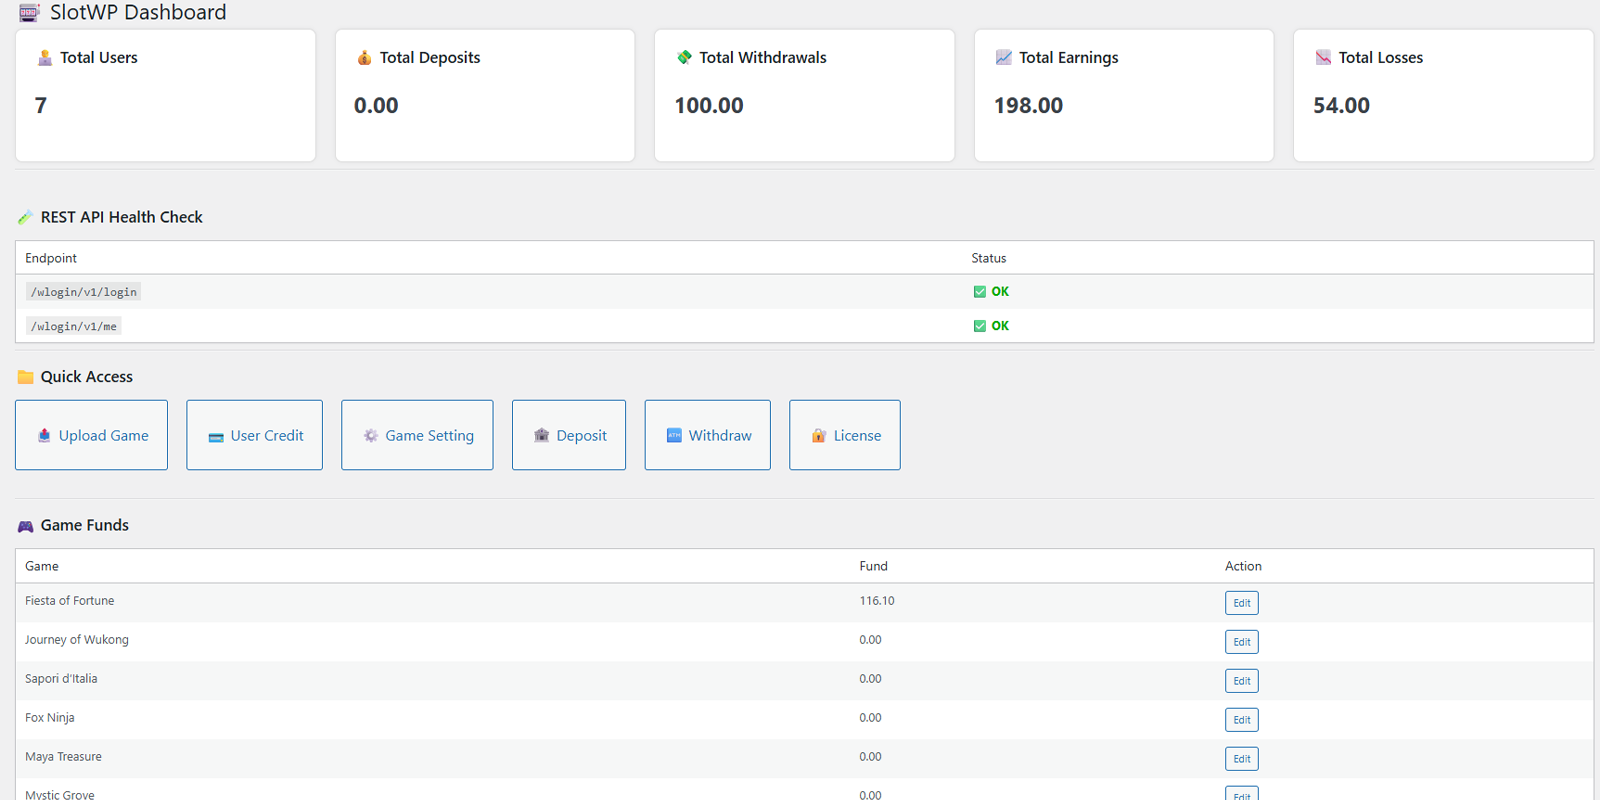
Task: Click the Journey of Wukong game name
Action: pos(77,640)
